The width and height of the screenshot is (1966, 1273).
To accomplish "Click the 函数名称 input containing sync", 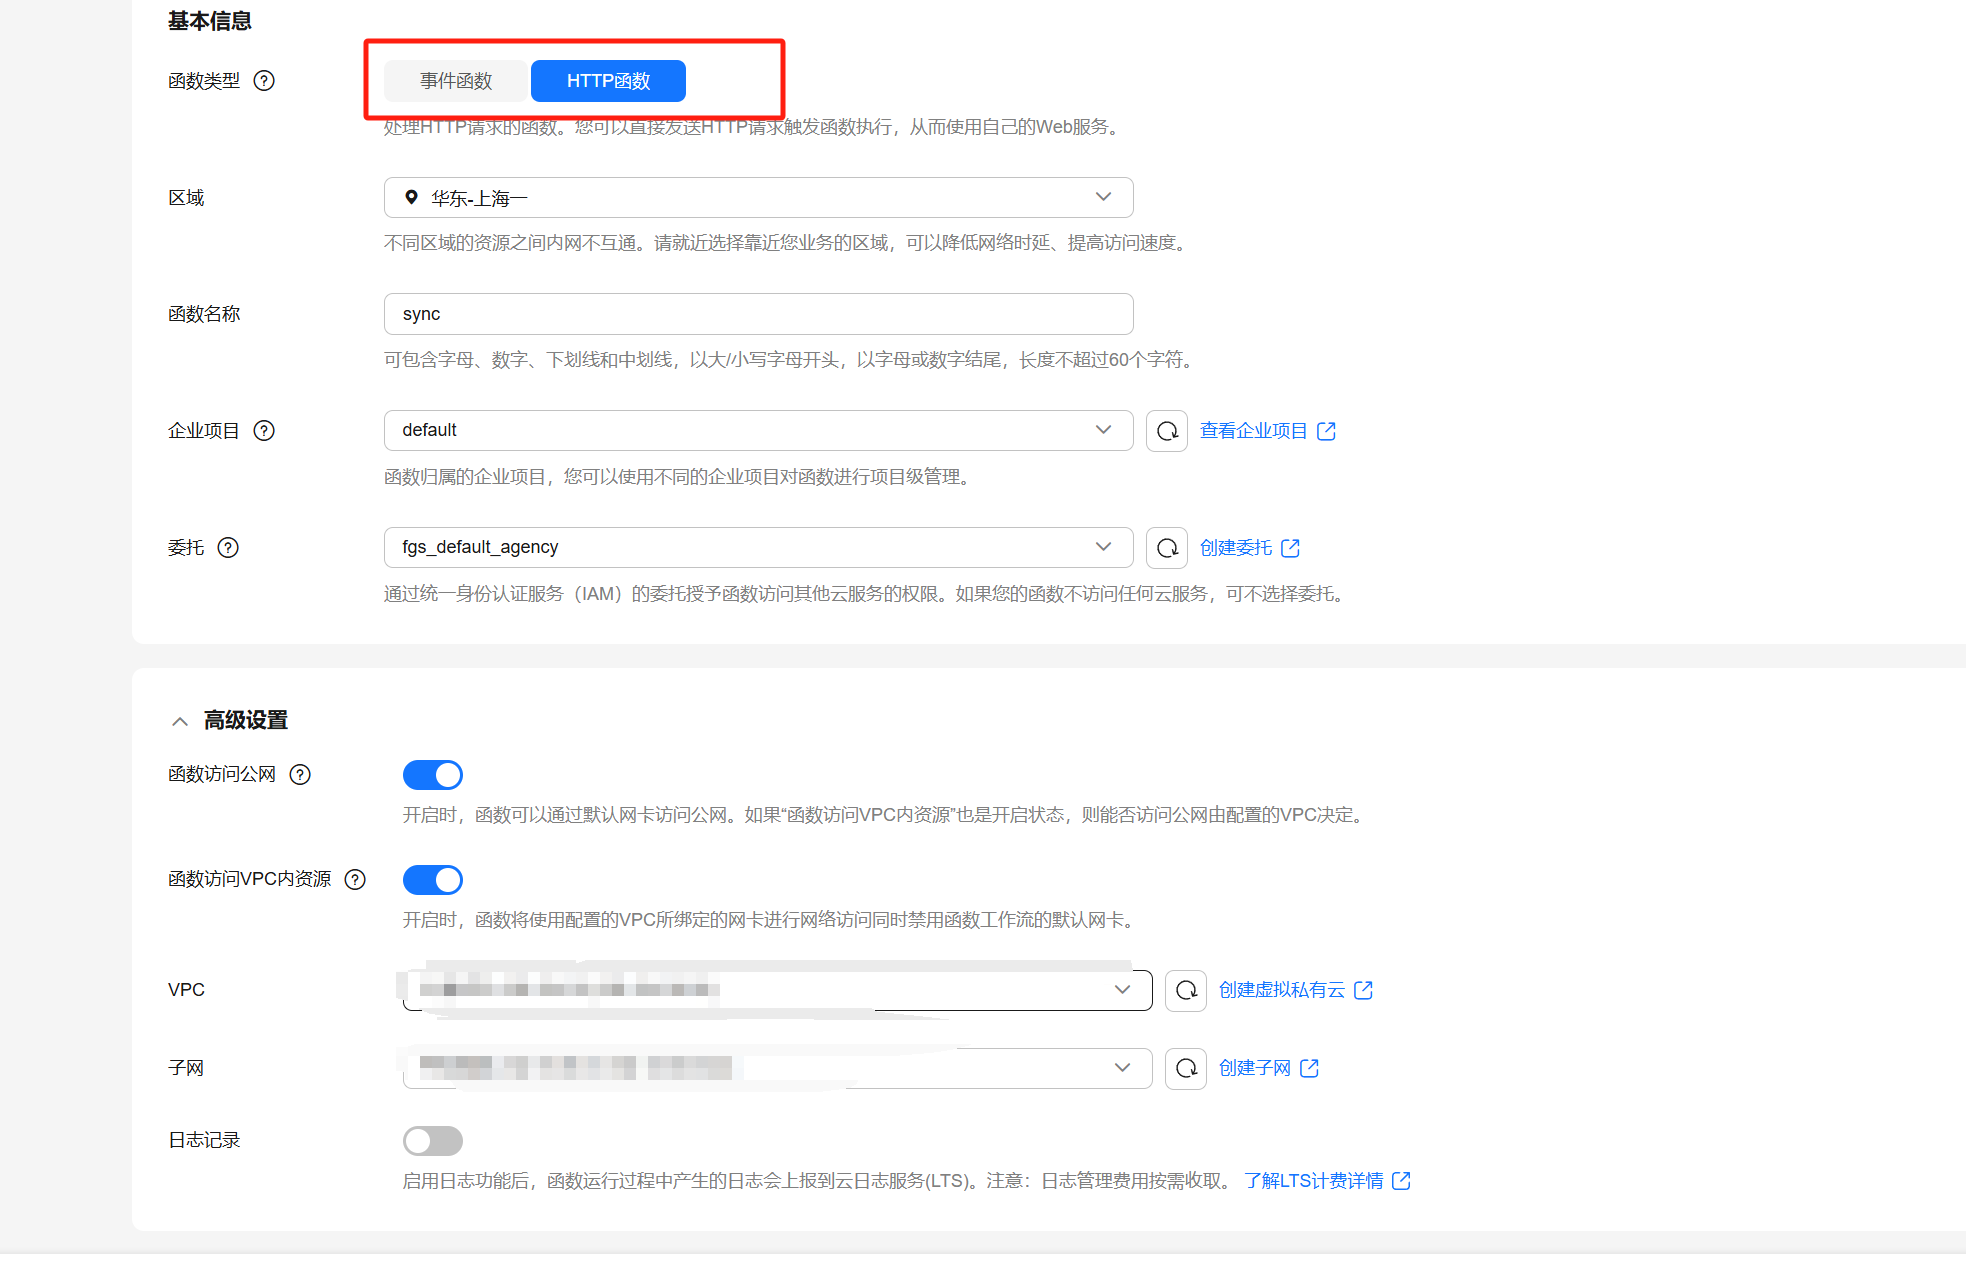I will click(758, 314).
